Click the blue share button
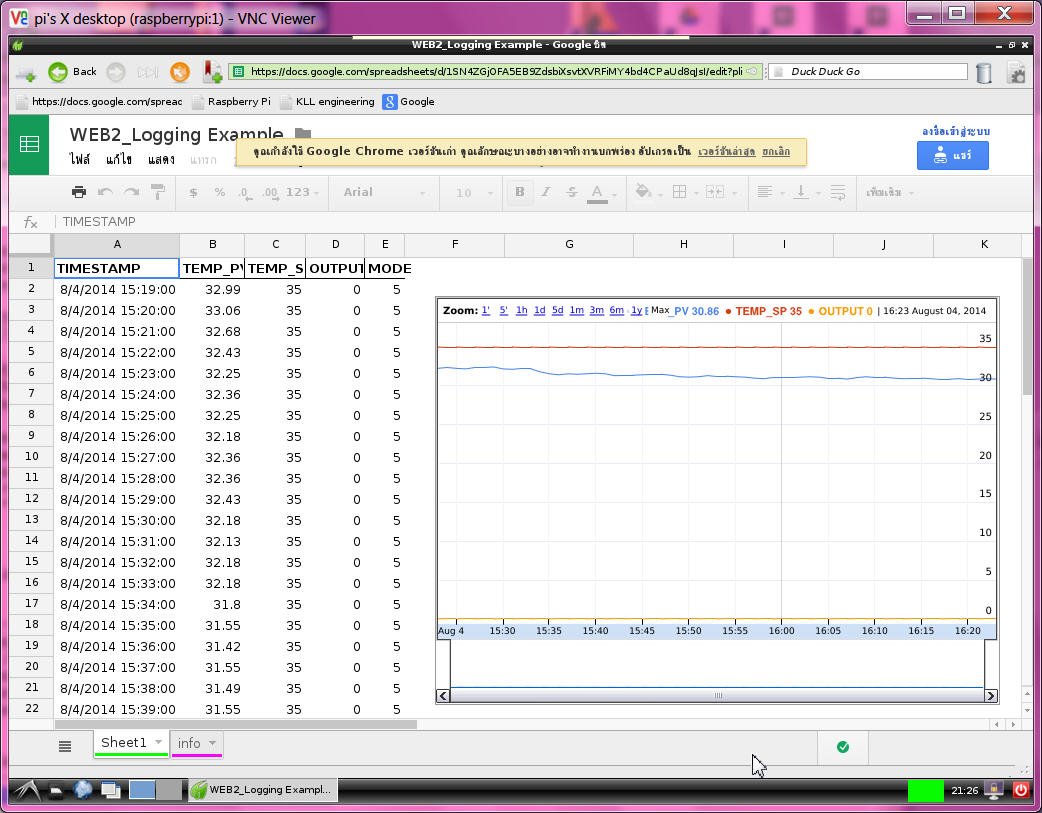Viewport: 1042px width, 813px height. click(x=952, y=156)
